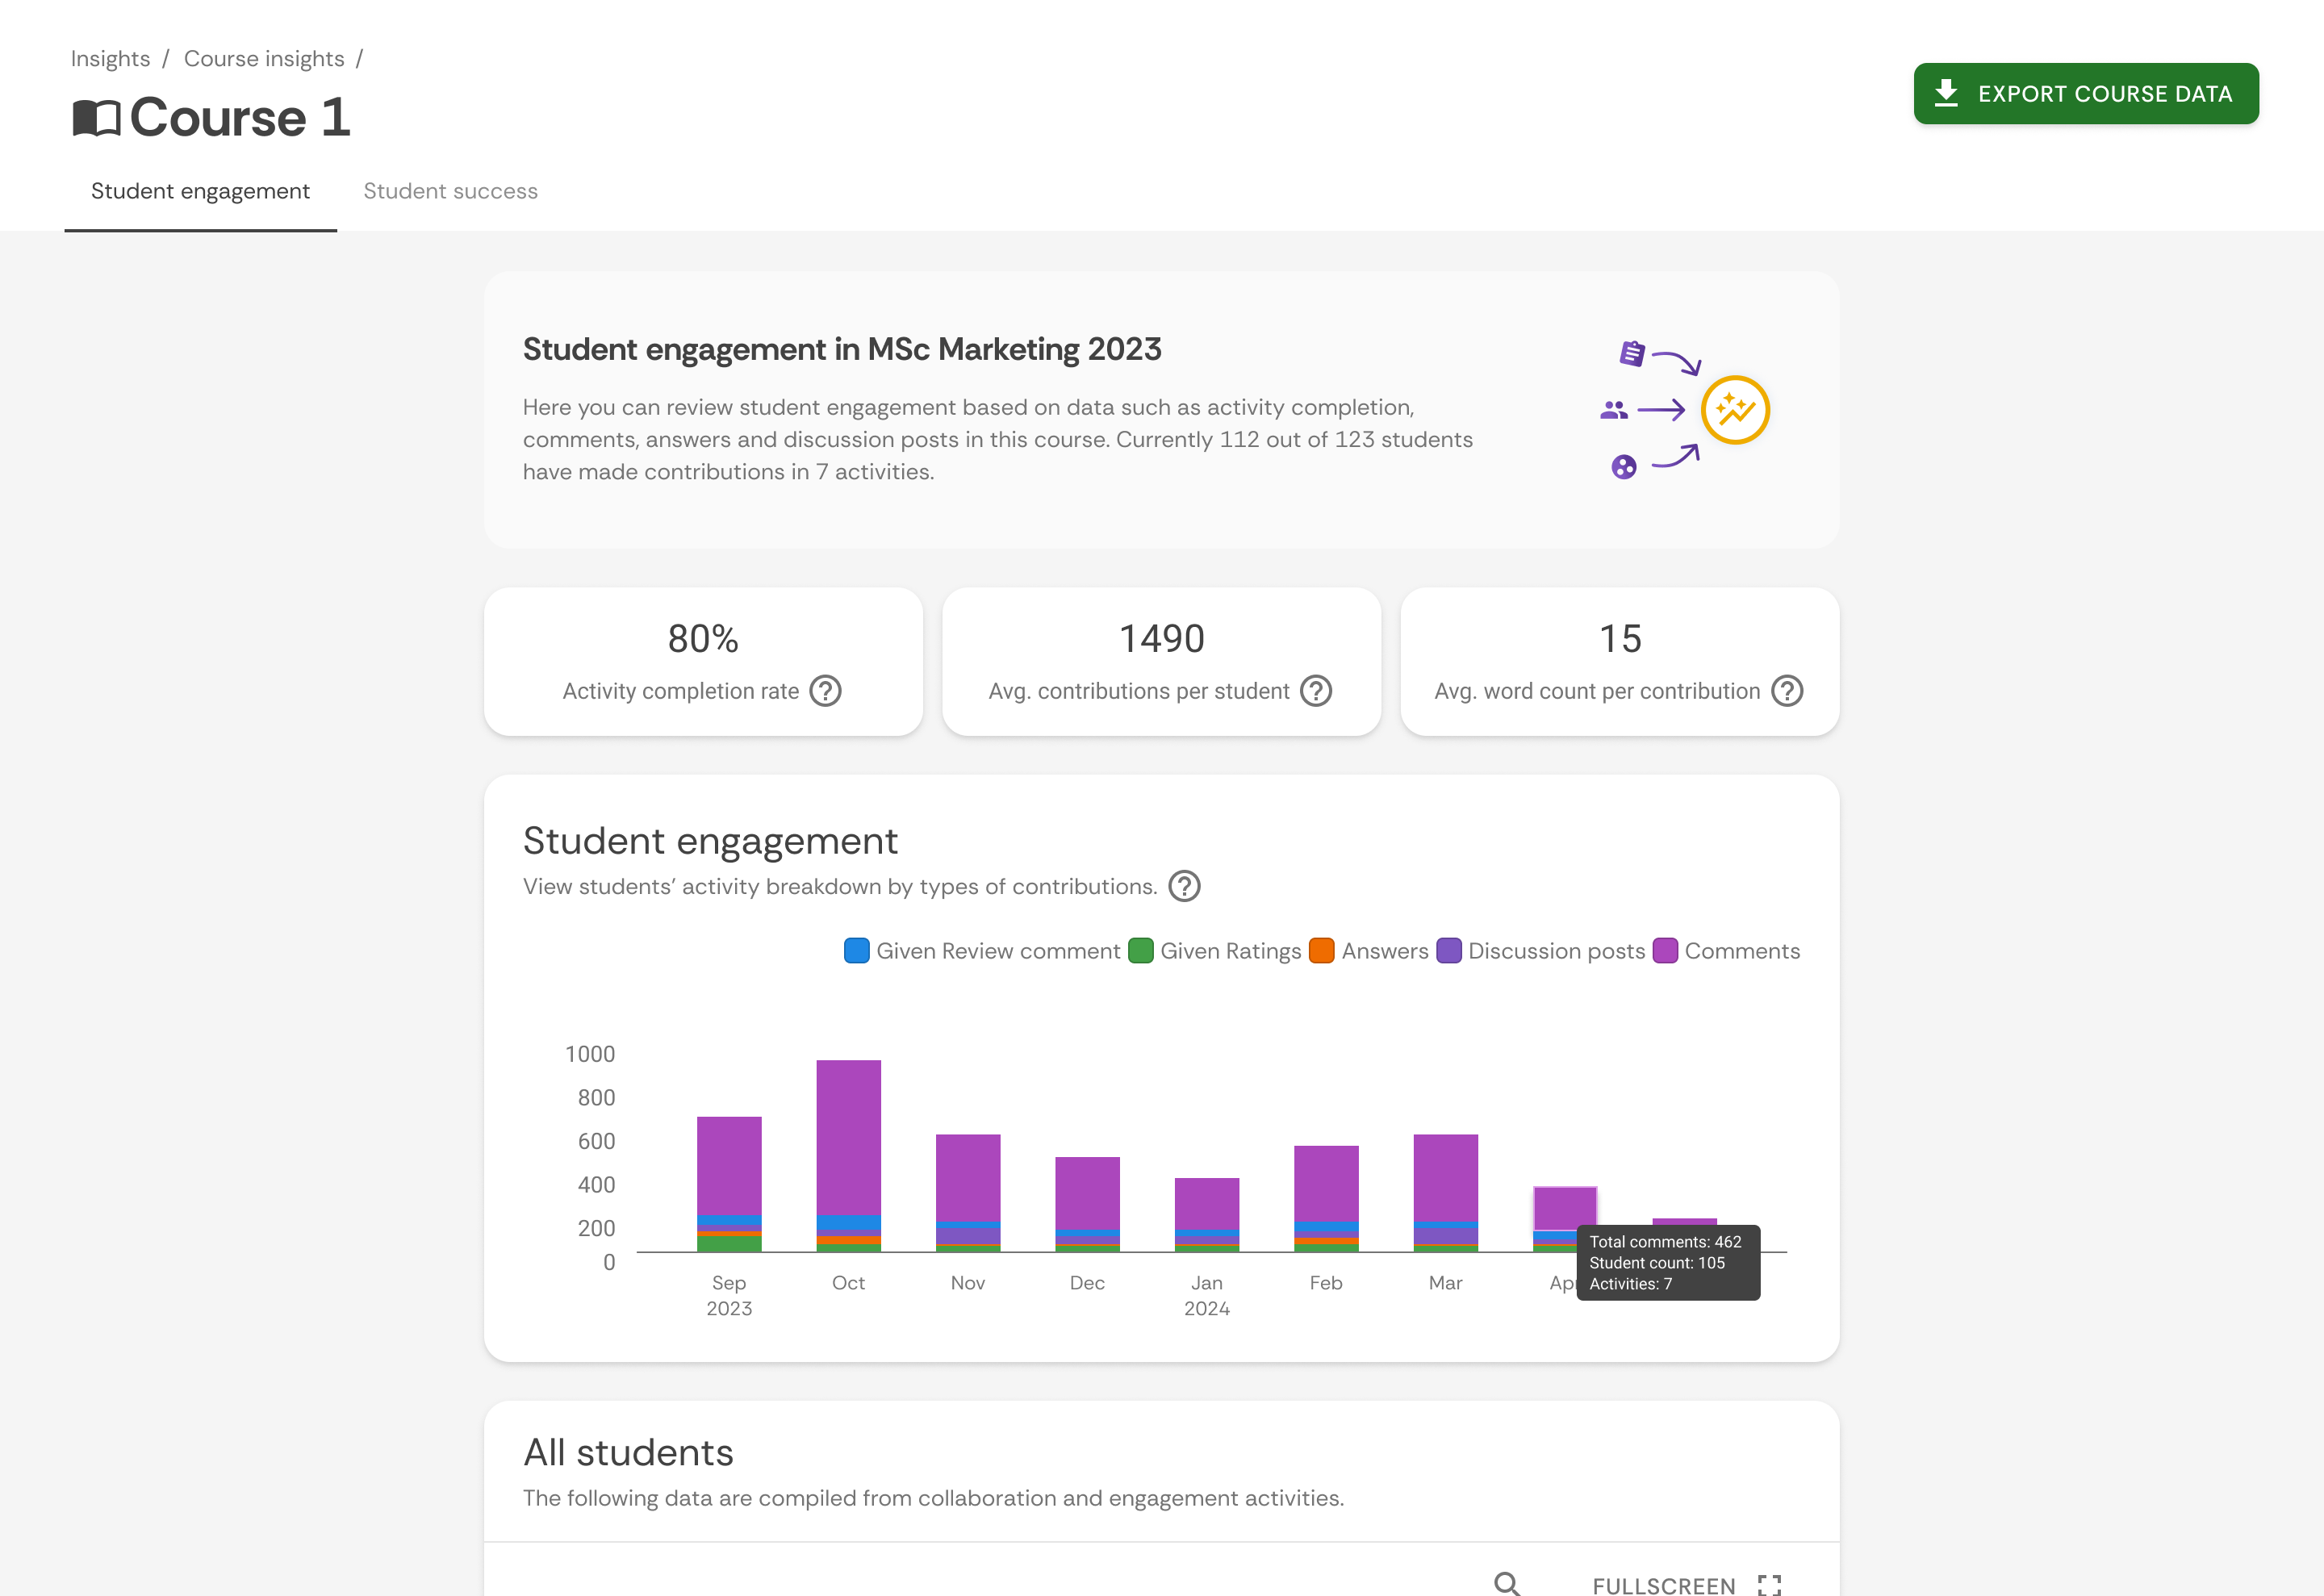The height and width of the screenshot is (1596, 2324).
Task: Click the 'Total comments: 462' tooltip text
Action: pos(1665,1242)
